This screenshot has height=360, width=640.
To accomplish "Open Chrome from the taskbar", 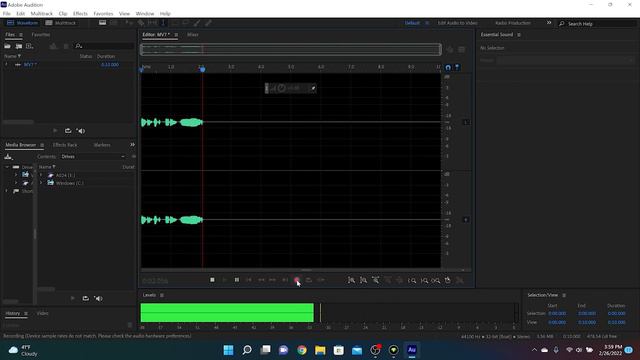I will click(x=302, y=350).
